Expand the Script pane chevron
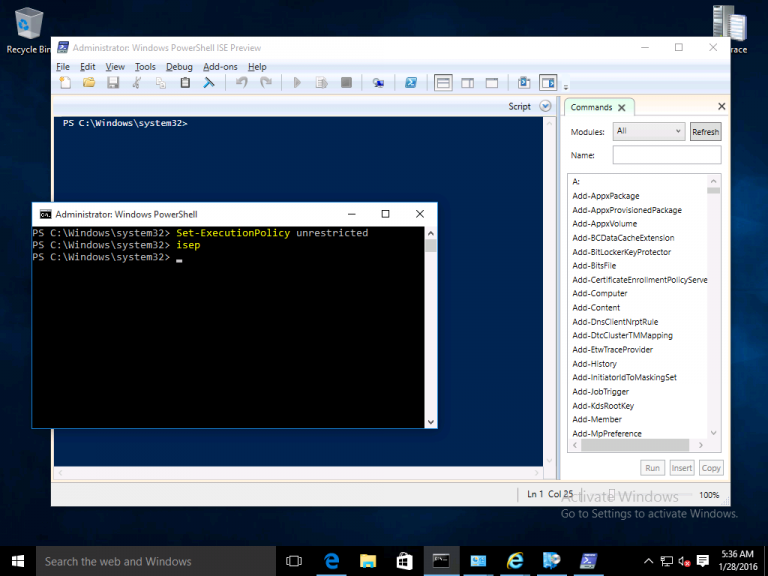 545,106
